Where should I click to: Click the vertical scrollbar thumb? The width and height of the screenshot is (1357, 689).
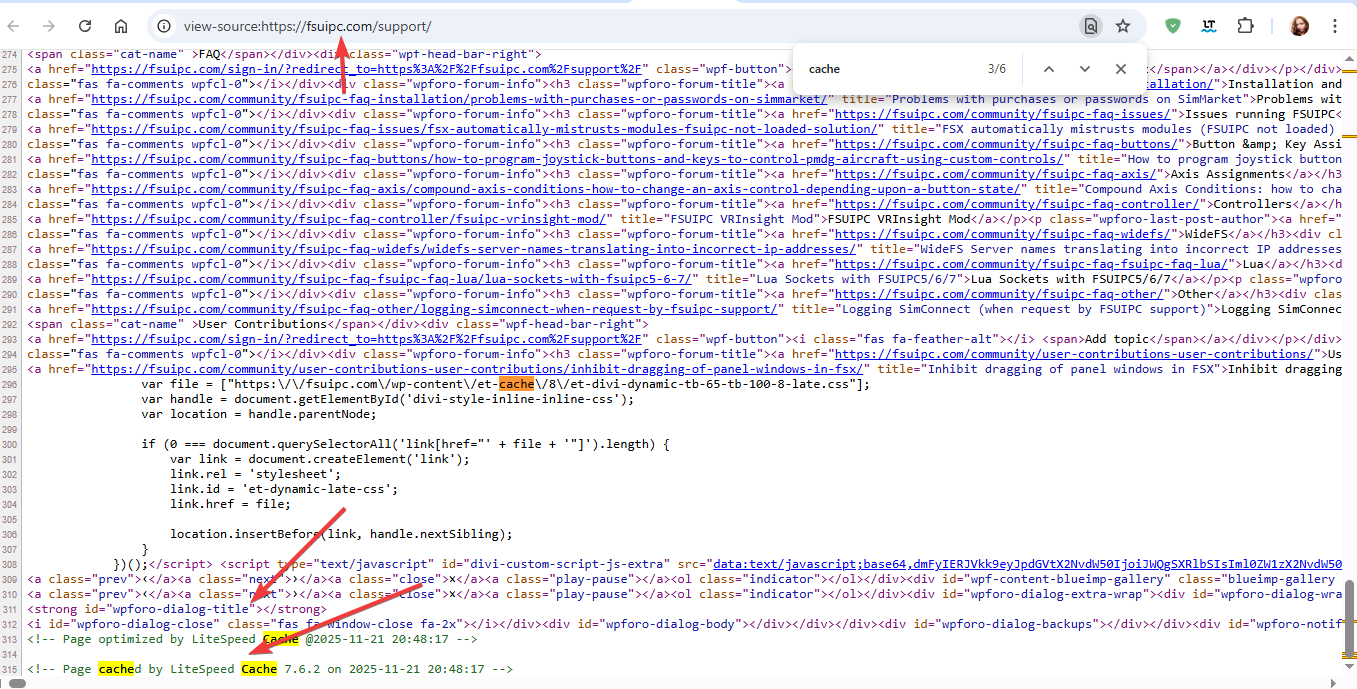pos(1349,617)
